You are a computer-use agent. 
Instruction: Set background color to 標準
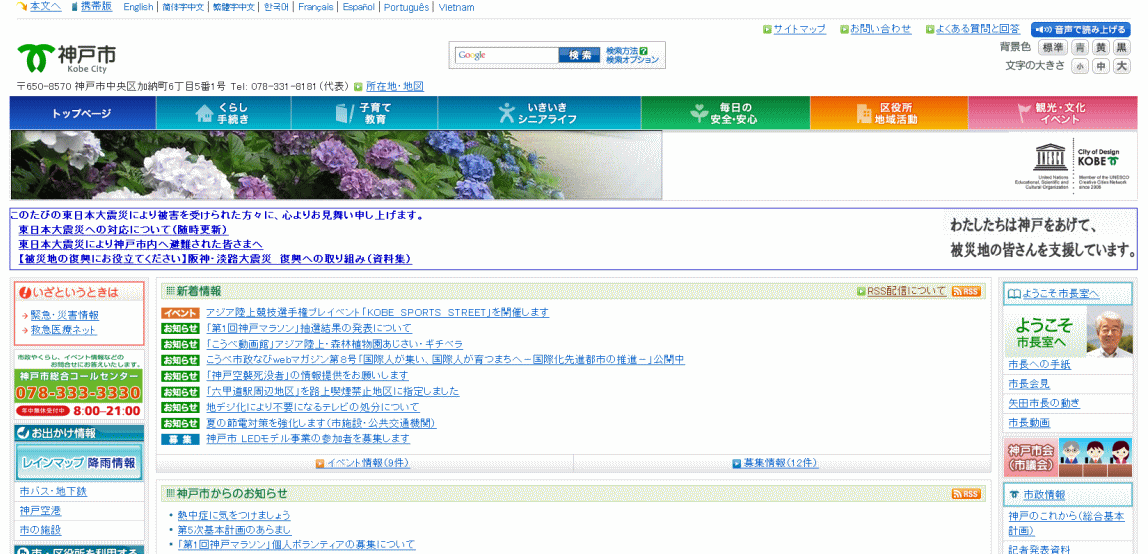pos(1053,48)
